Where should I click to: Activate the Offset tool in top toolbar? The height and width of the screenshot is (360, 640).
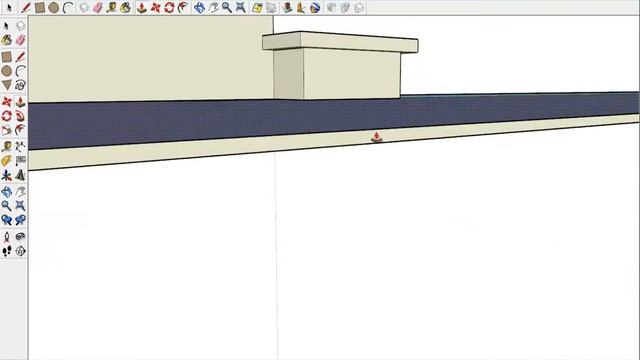[183, 7]
